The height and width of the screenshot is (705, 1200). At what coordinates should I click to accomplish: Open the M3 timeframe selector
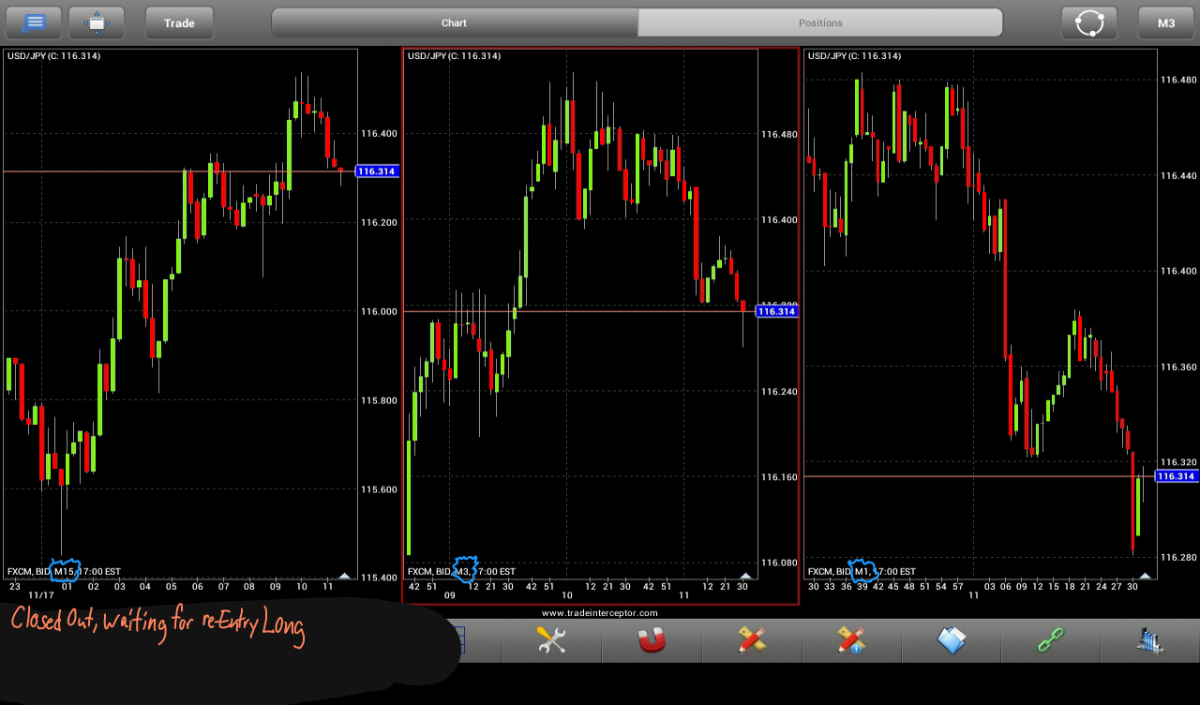coord(1166,22)
